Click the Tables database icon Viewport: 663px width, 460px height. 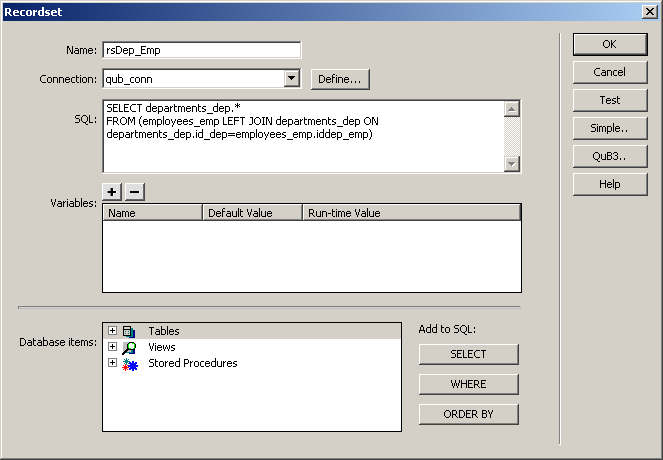pyautogui.click(x=129, y=331)
